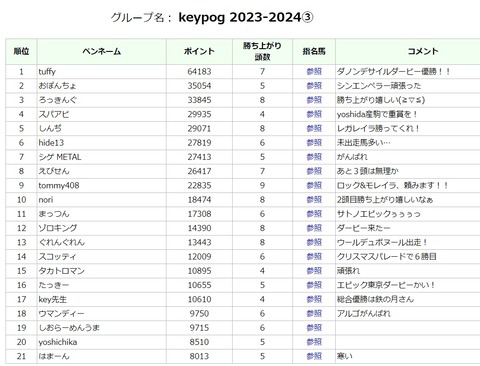Click comment クリスマスパレードで６勝目
This screenshot has width=480, height=366.
[387, 257]
